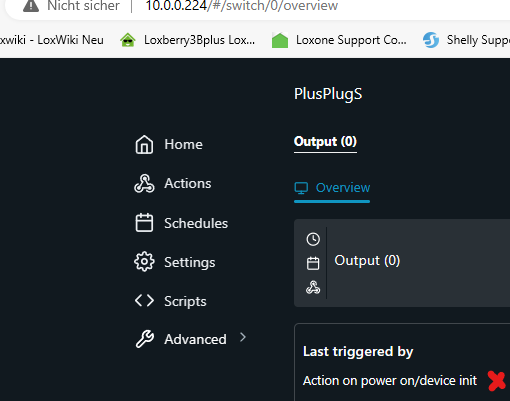This screenshot has width=510, height=401.
Task: Click the webhook icon in Output card
Action: coord(313,287)
